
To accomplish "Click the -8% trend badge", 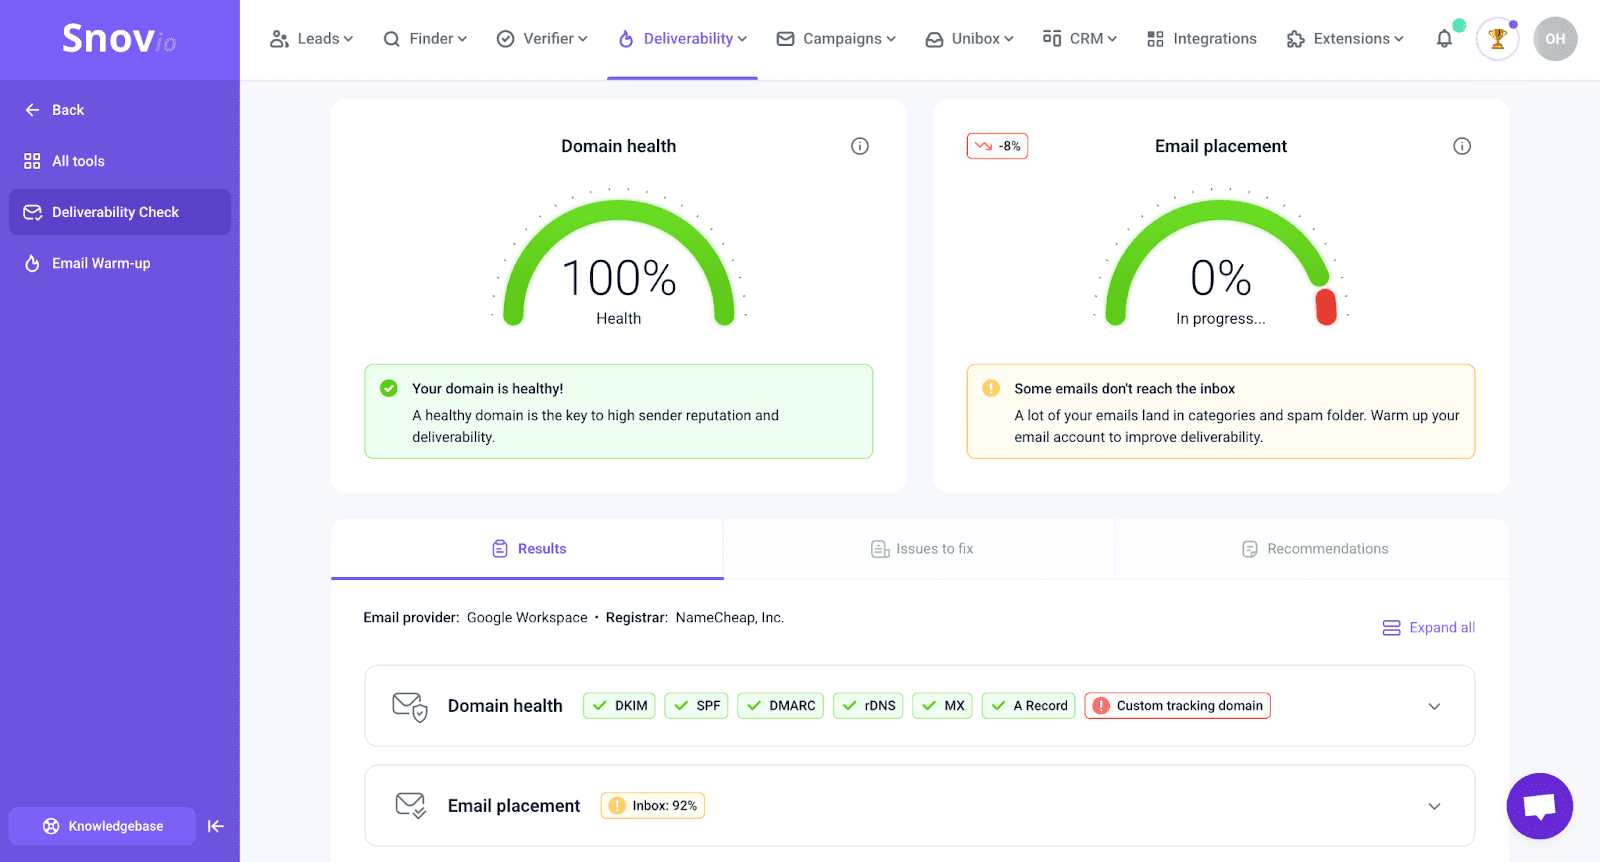I will click(997, 146).
